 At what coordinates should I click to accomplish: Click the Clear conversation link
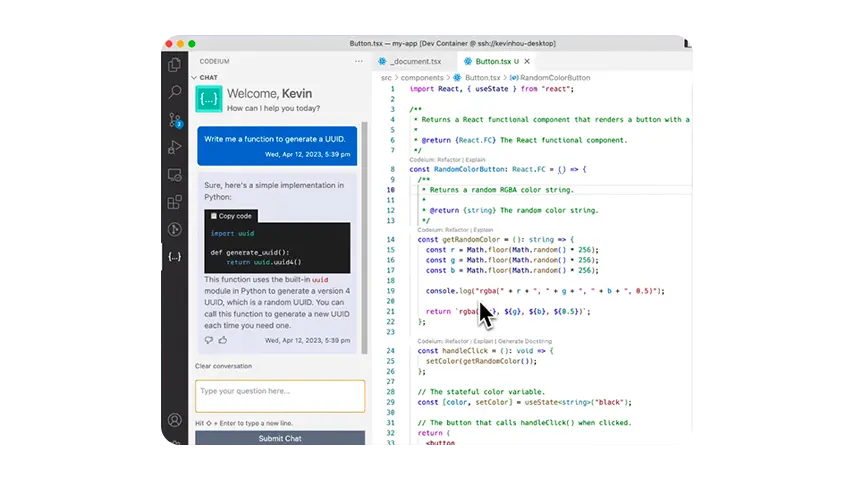(223, 366)
